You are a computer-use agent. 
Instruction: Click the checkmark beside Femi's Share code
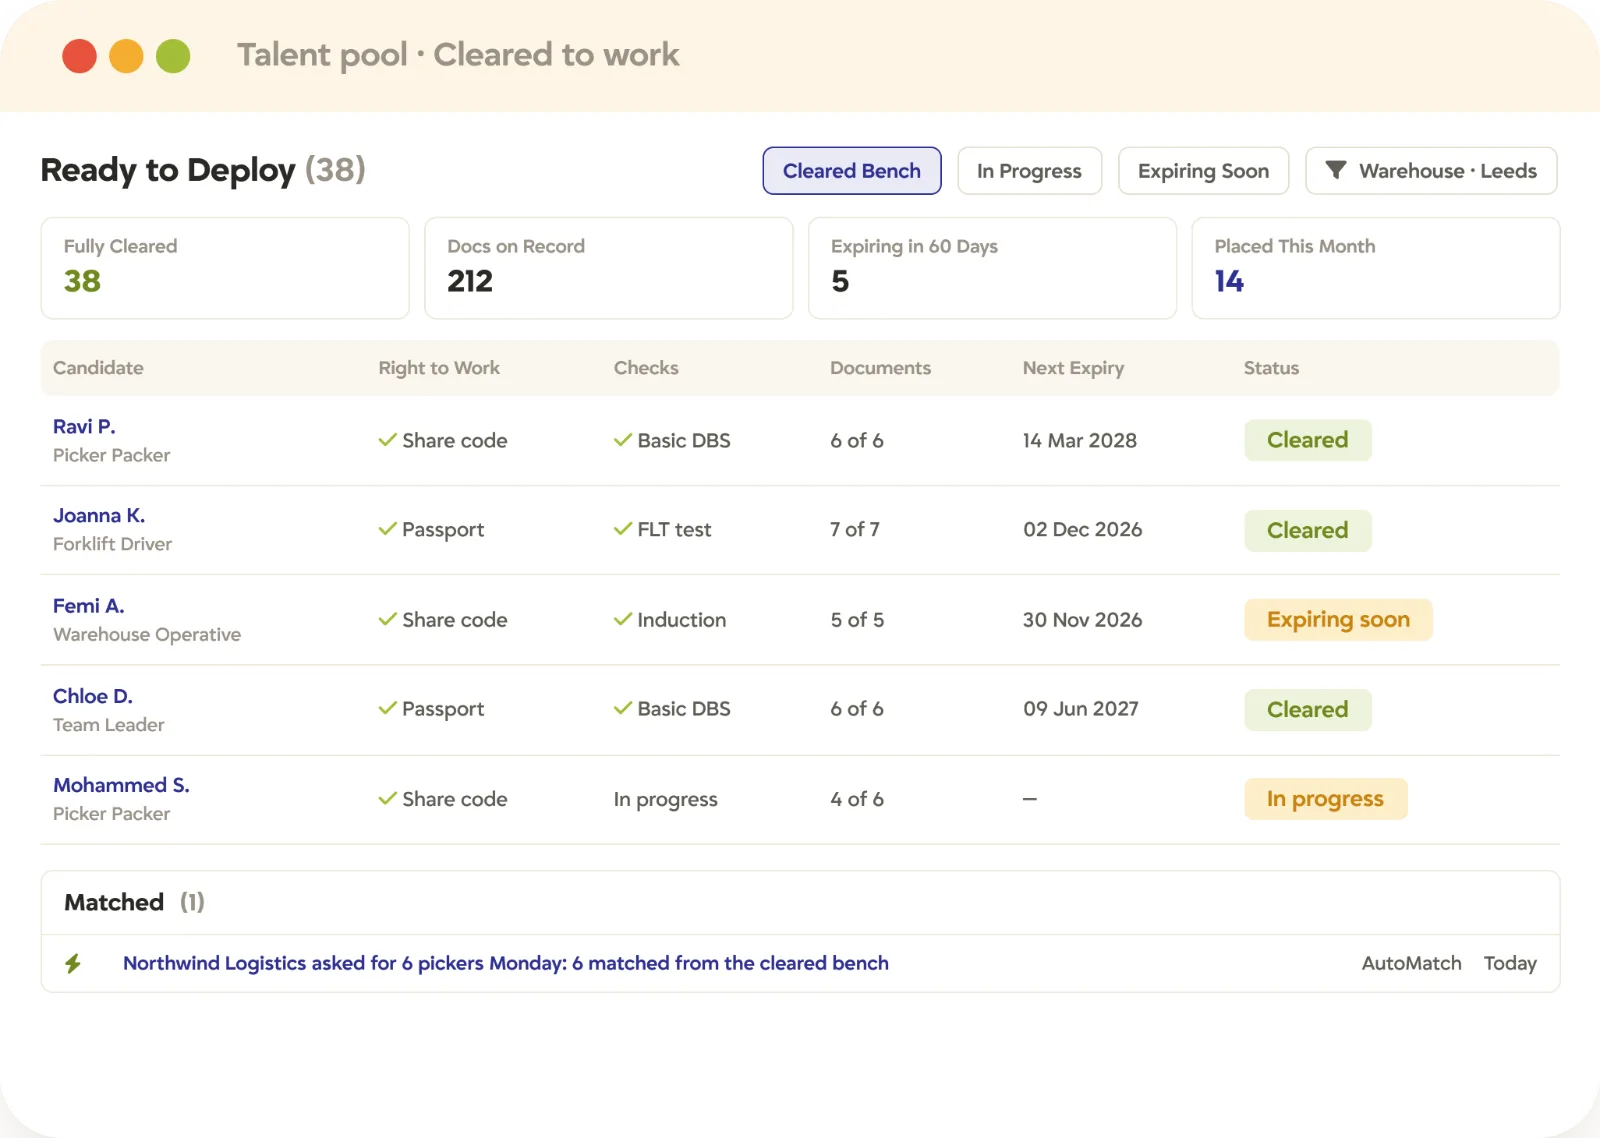(x=388, y=619)
